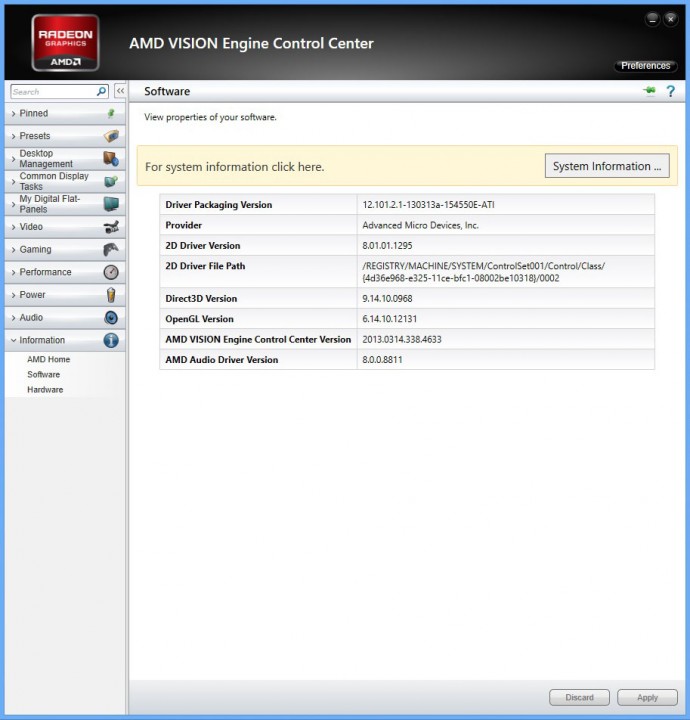Click the search magnifier icon
This screenshot has height=720, width=690.
(x=101, y=91)
